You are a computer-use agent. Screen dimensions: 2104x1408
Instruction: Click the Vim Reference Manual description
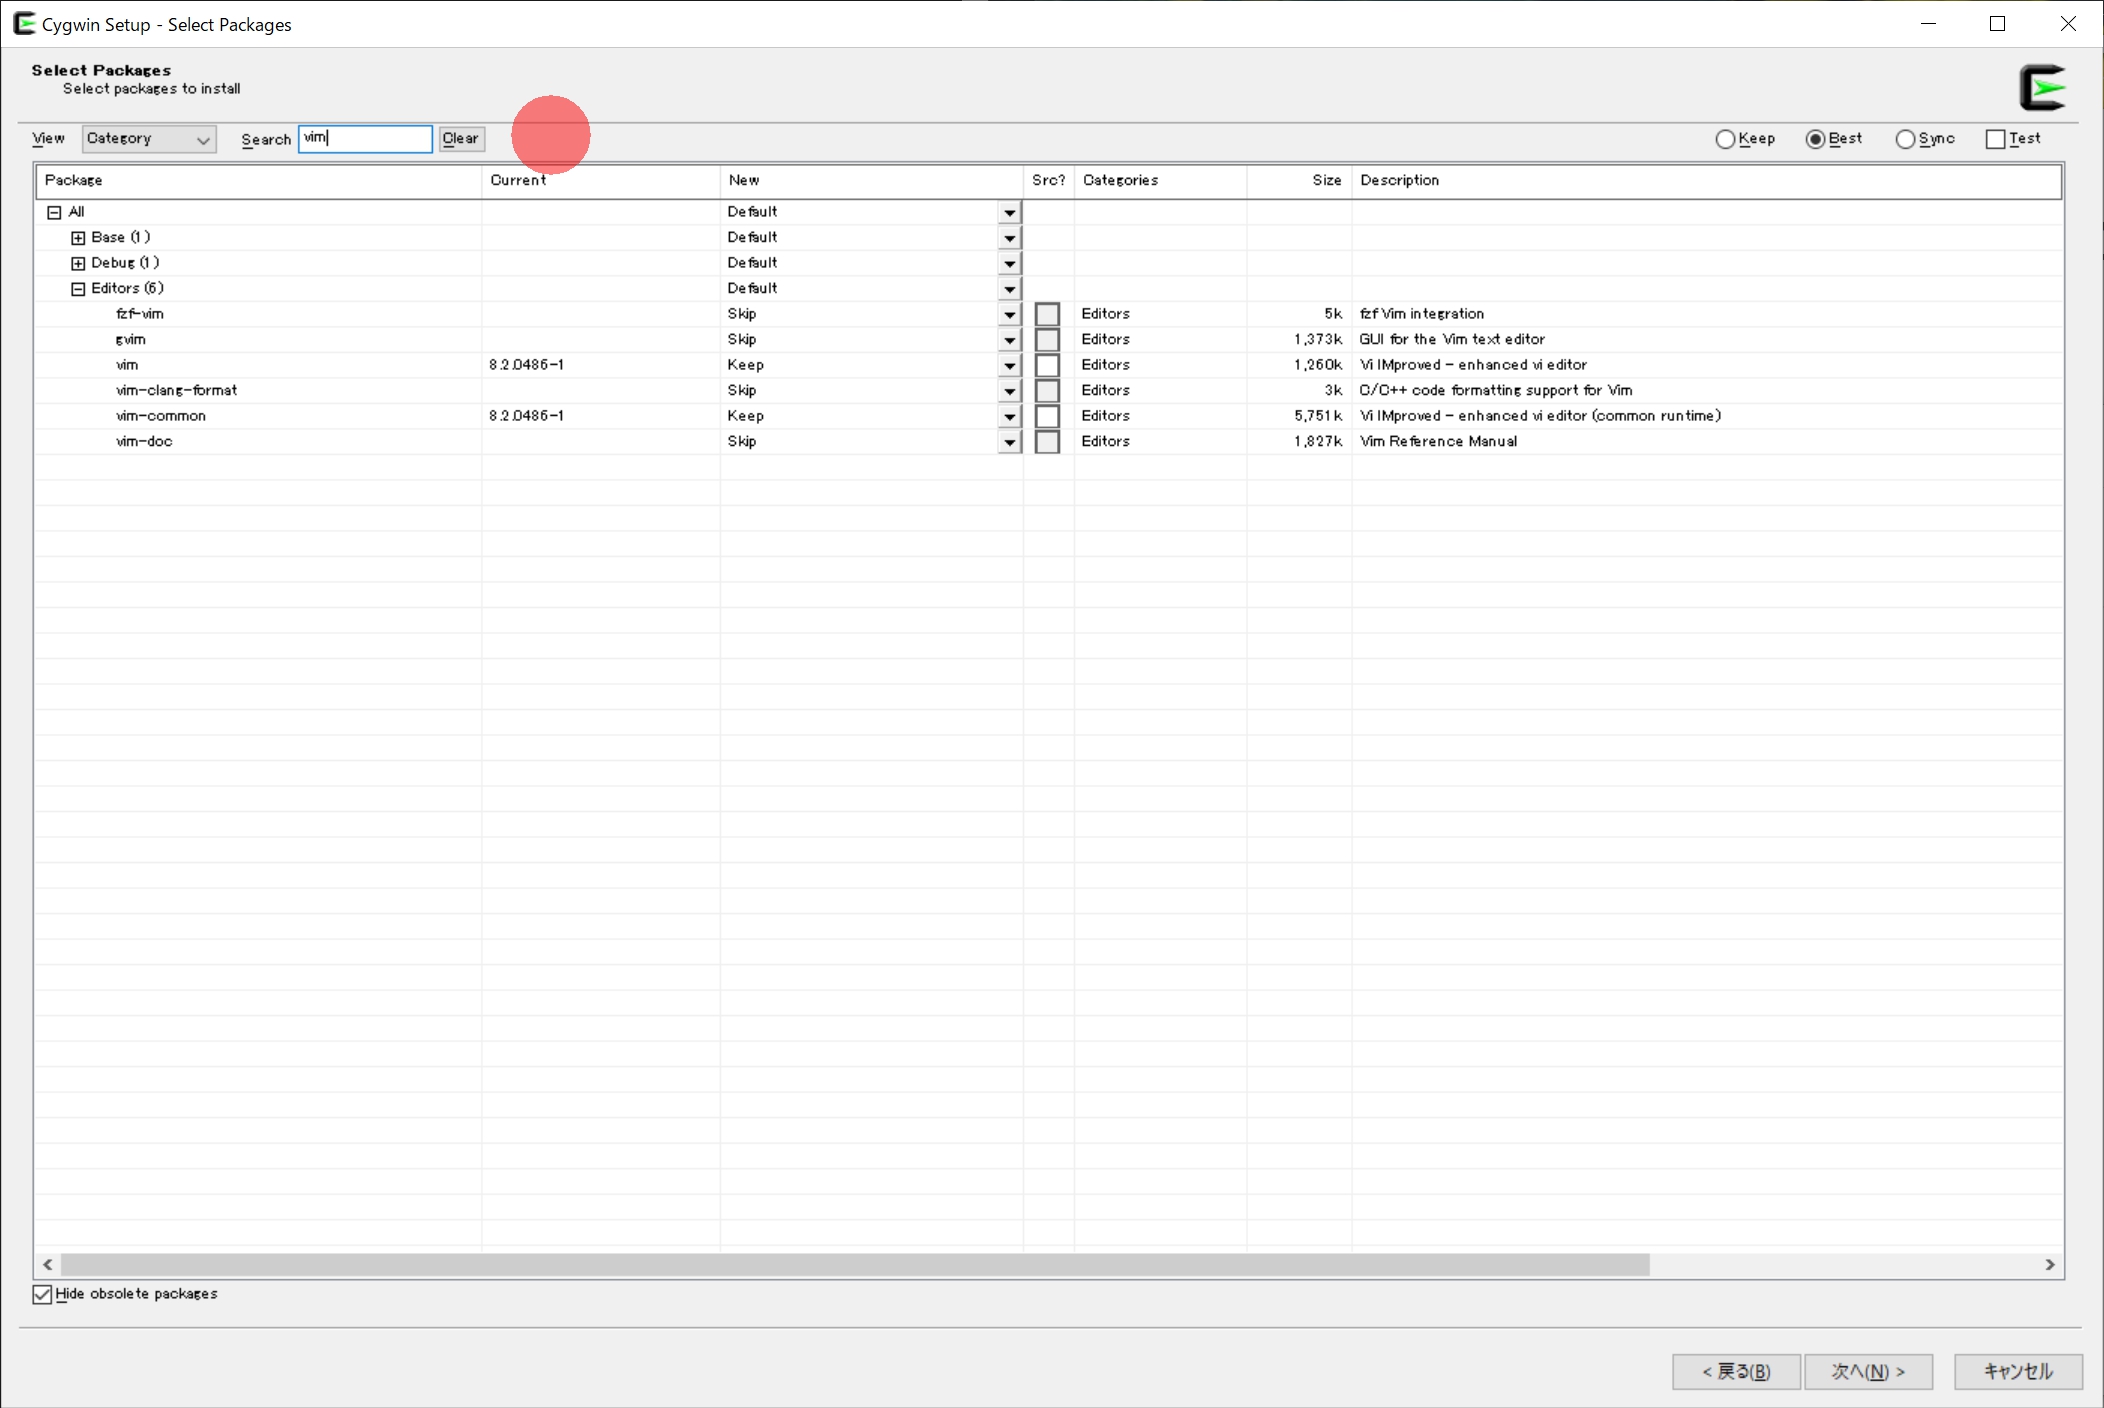click(x=1438, y=442)
